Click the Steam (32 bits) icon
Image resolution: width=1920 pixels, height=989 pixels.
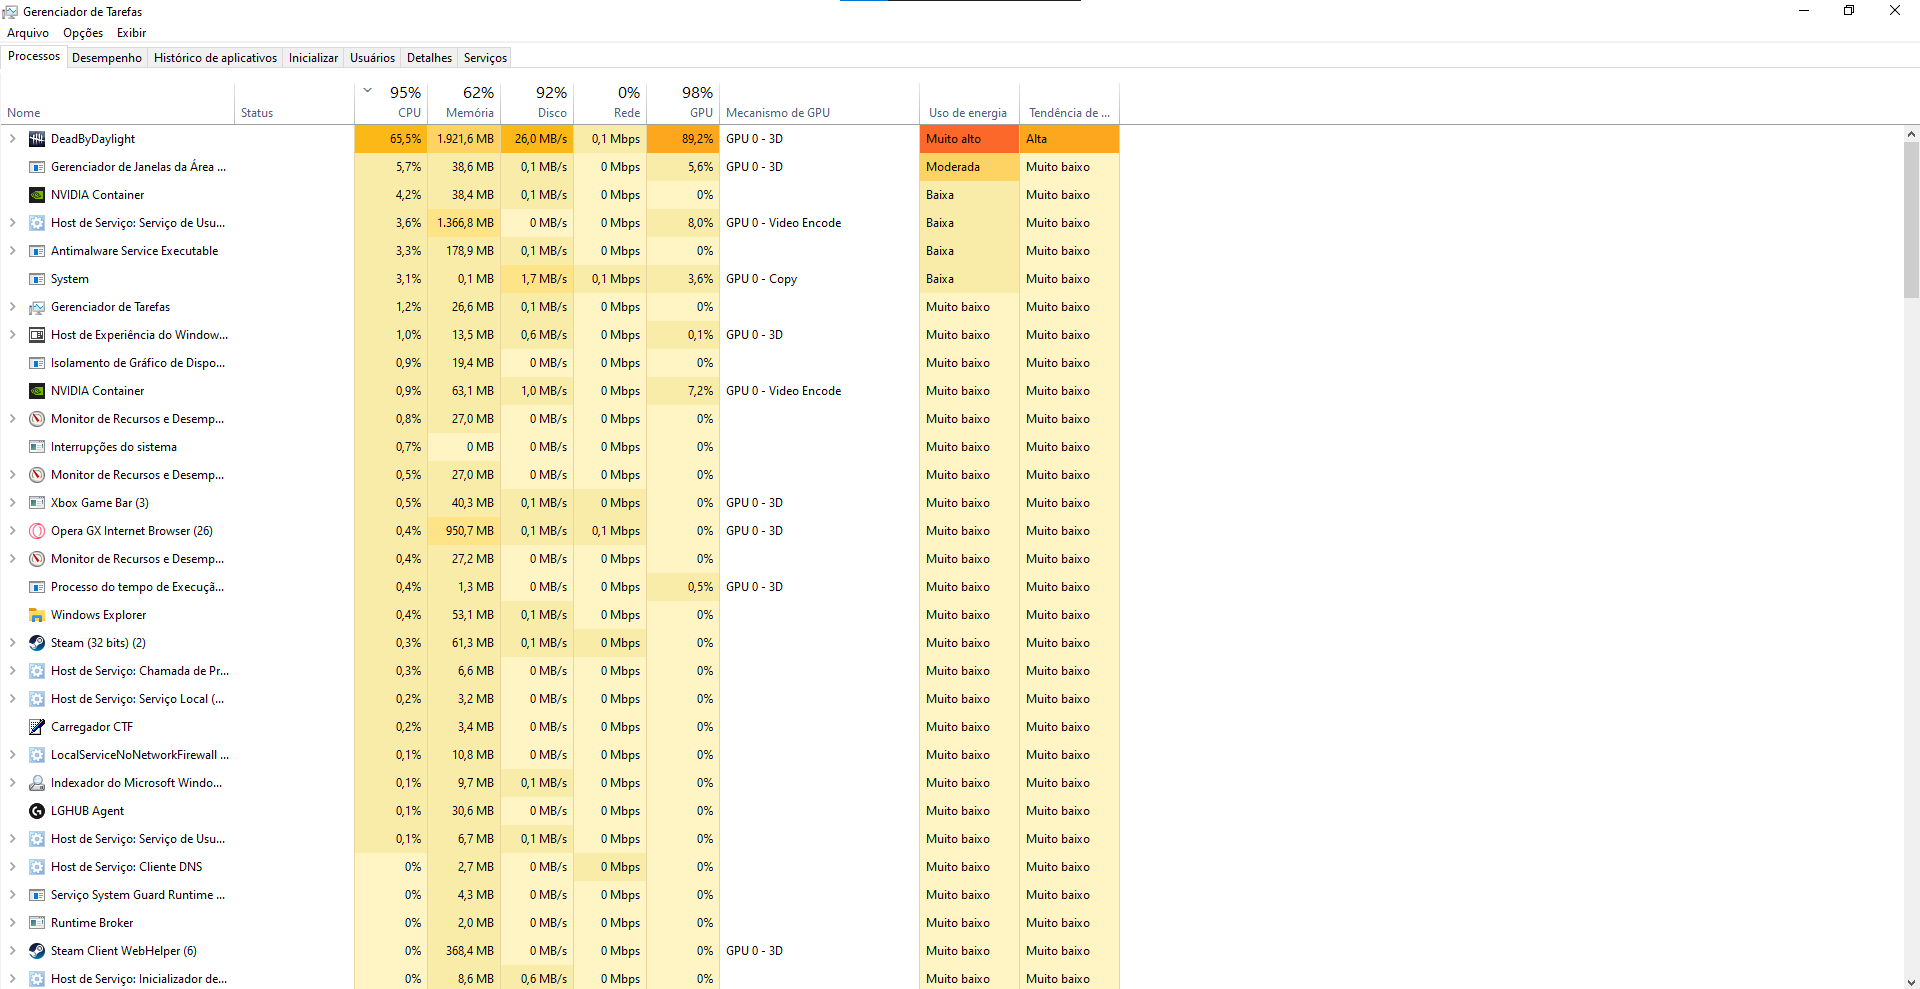pos(37,643)
